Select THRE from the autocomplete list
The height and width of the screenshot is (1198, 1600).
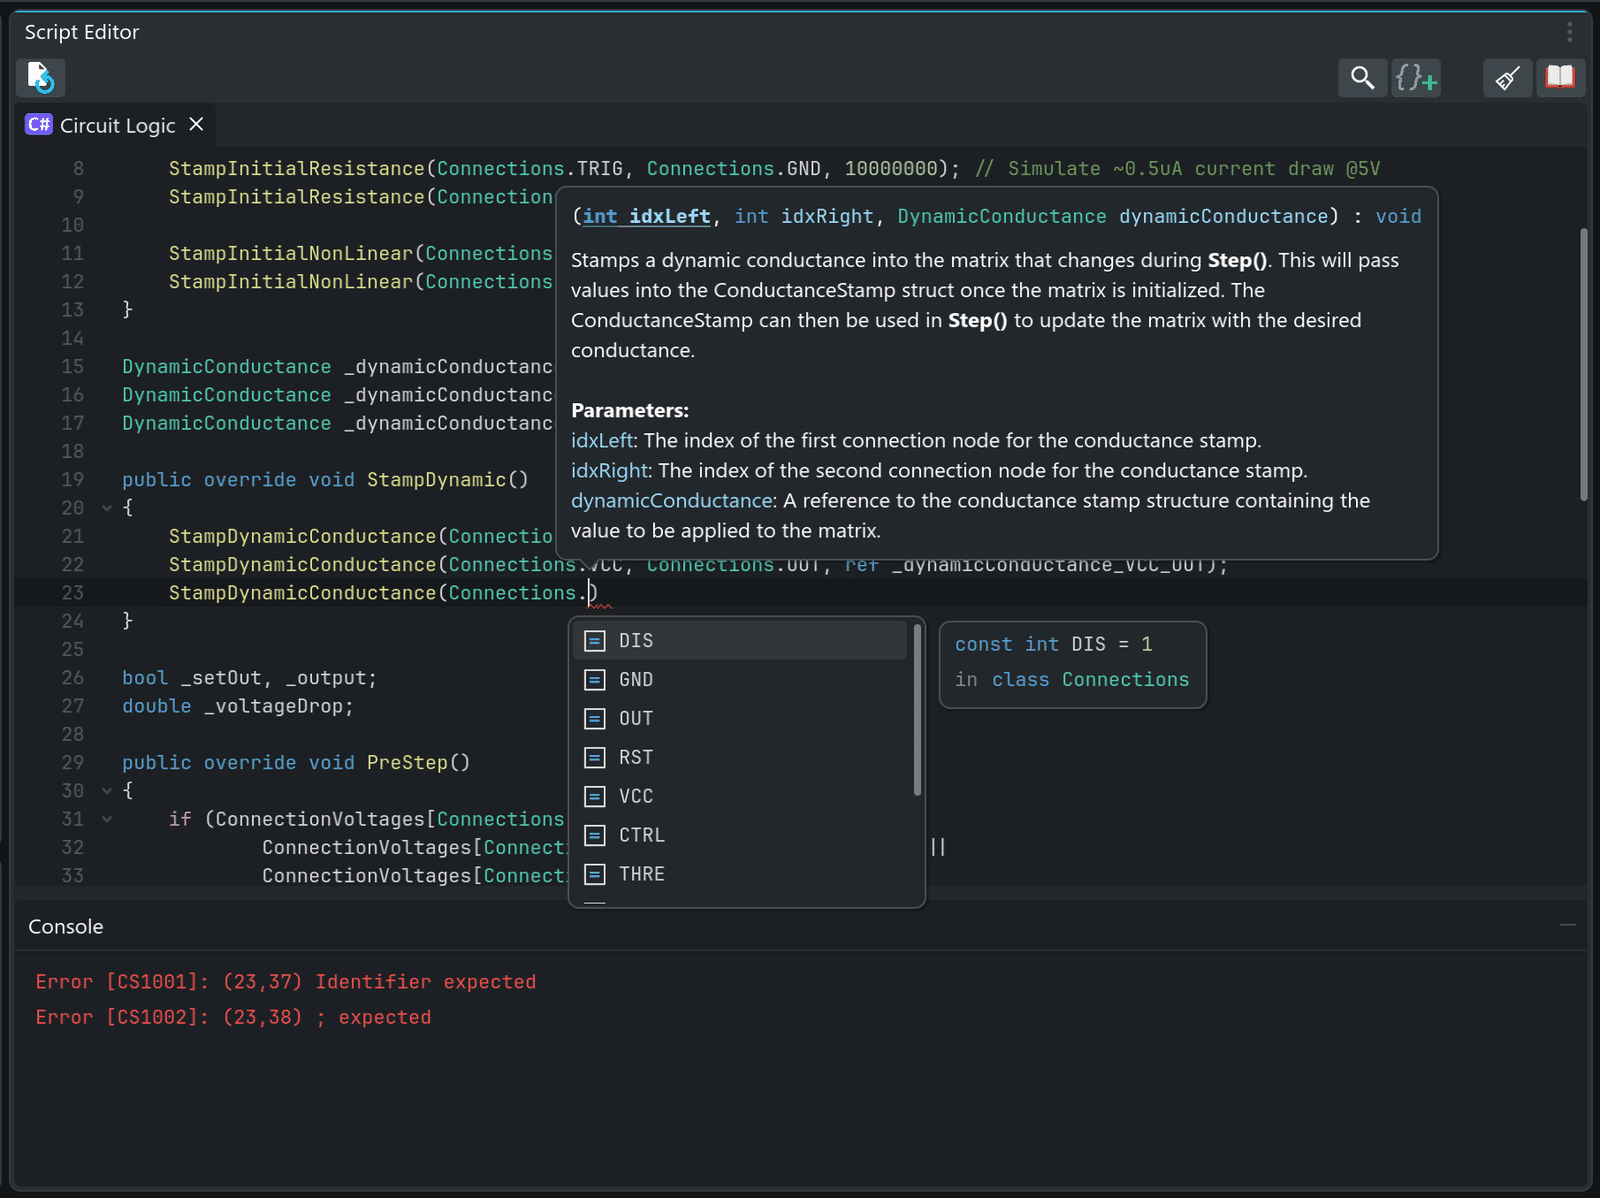tap(740, 874)
